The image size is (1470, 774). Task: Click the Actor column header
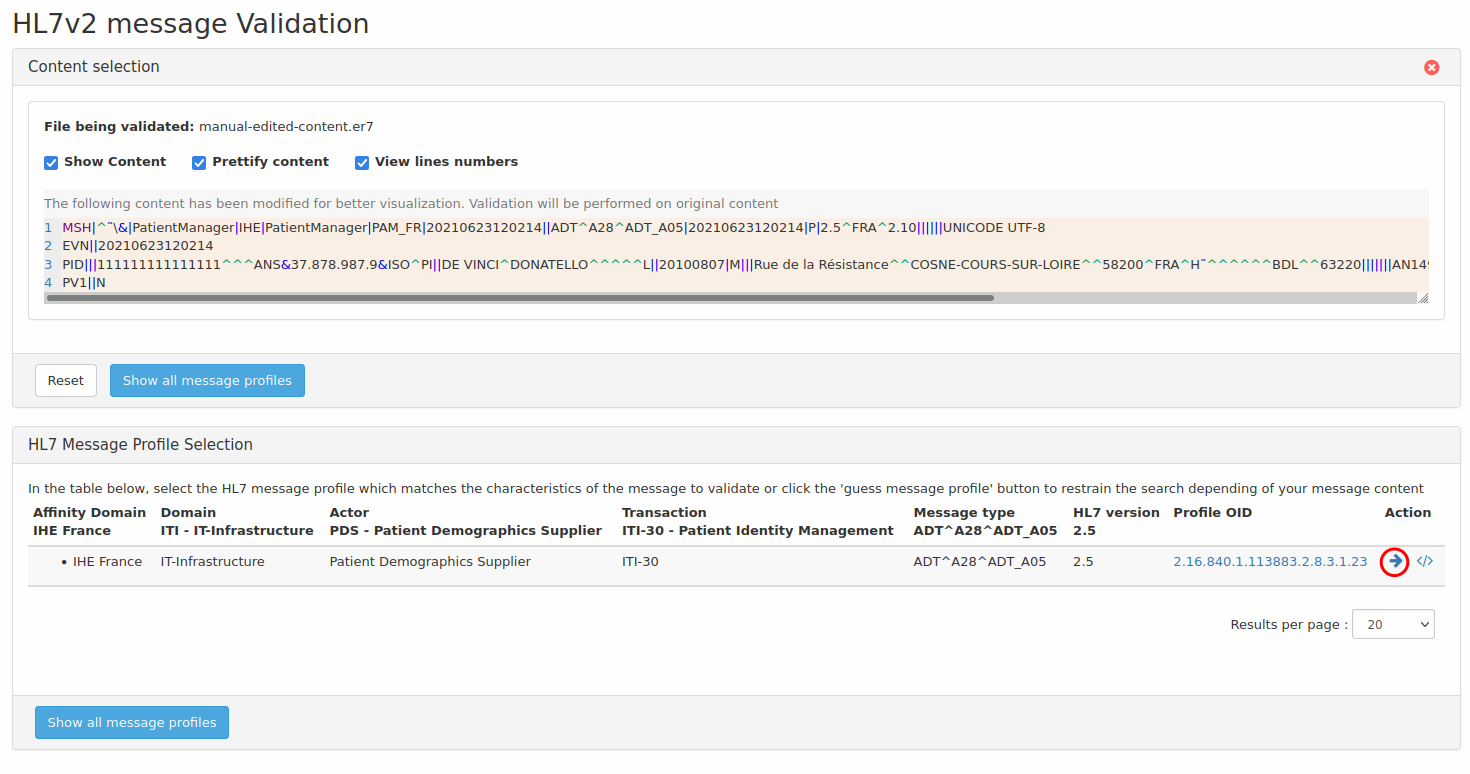349,512
